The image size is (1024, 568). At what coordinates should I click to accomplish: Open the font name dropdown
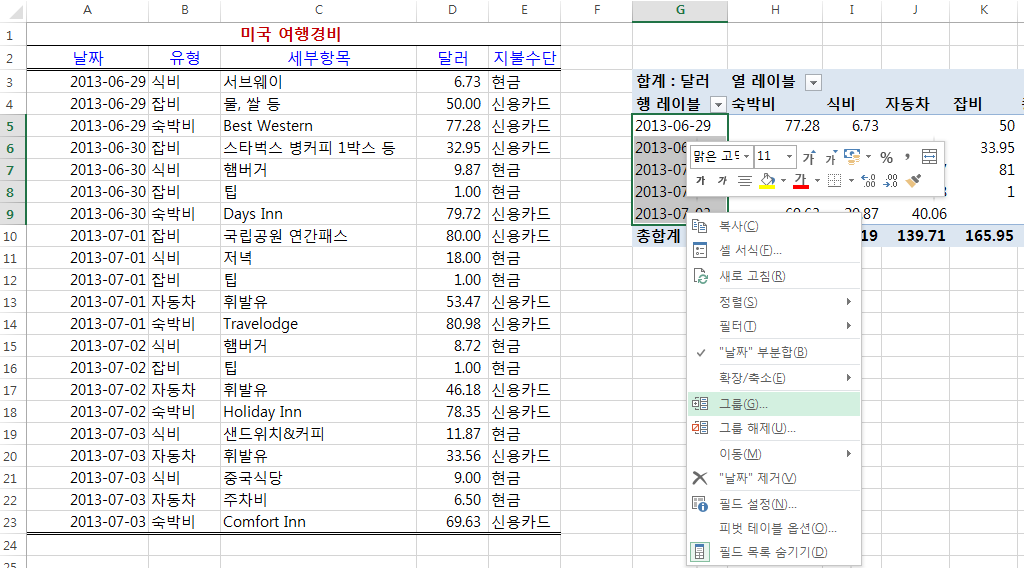(746, 157)
